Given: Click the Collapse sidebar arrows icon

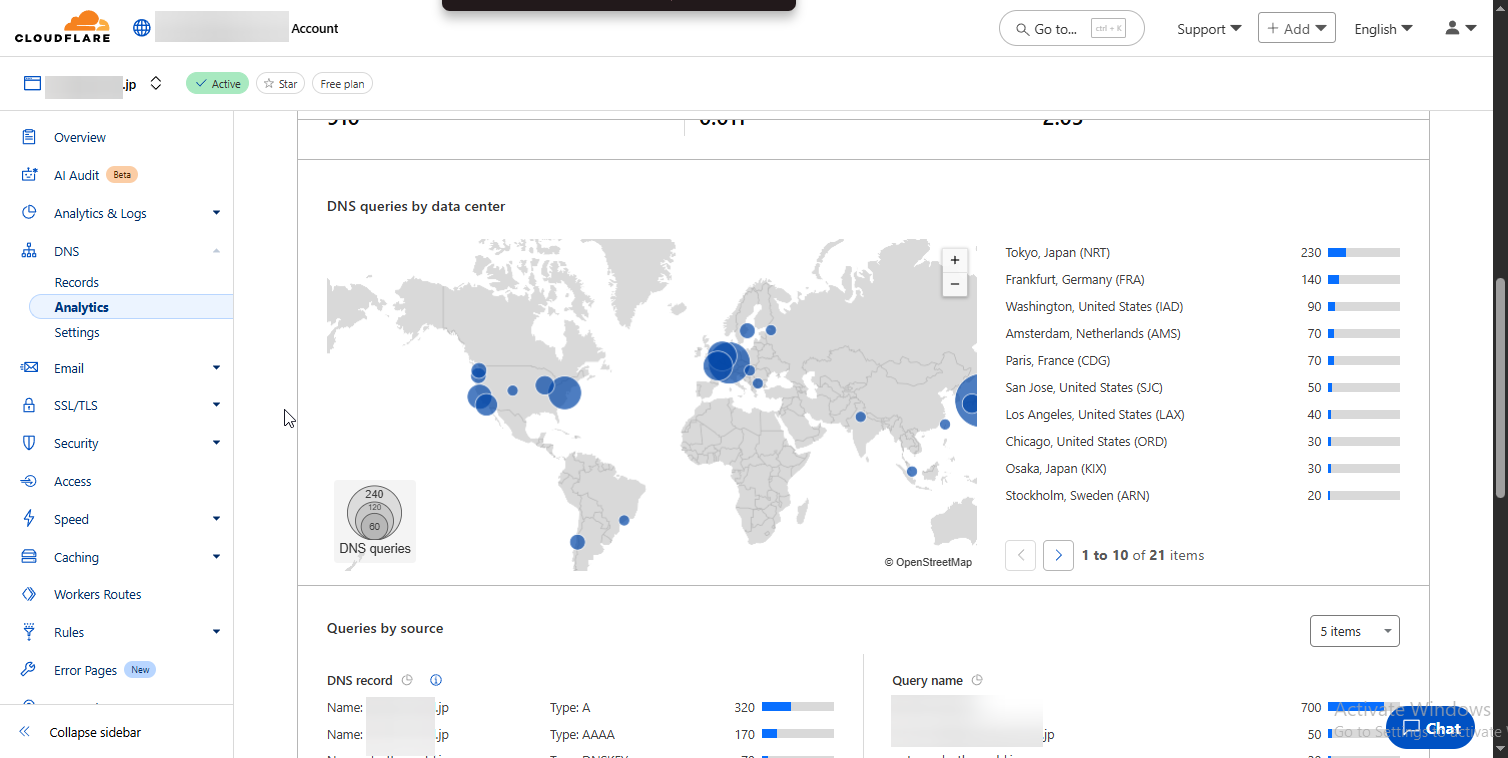Looking at the screenshot, I should [x=25, y=732].
